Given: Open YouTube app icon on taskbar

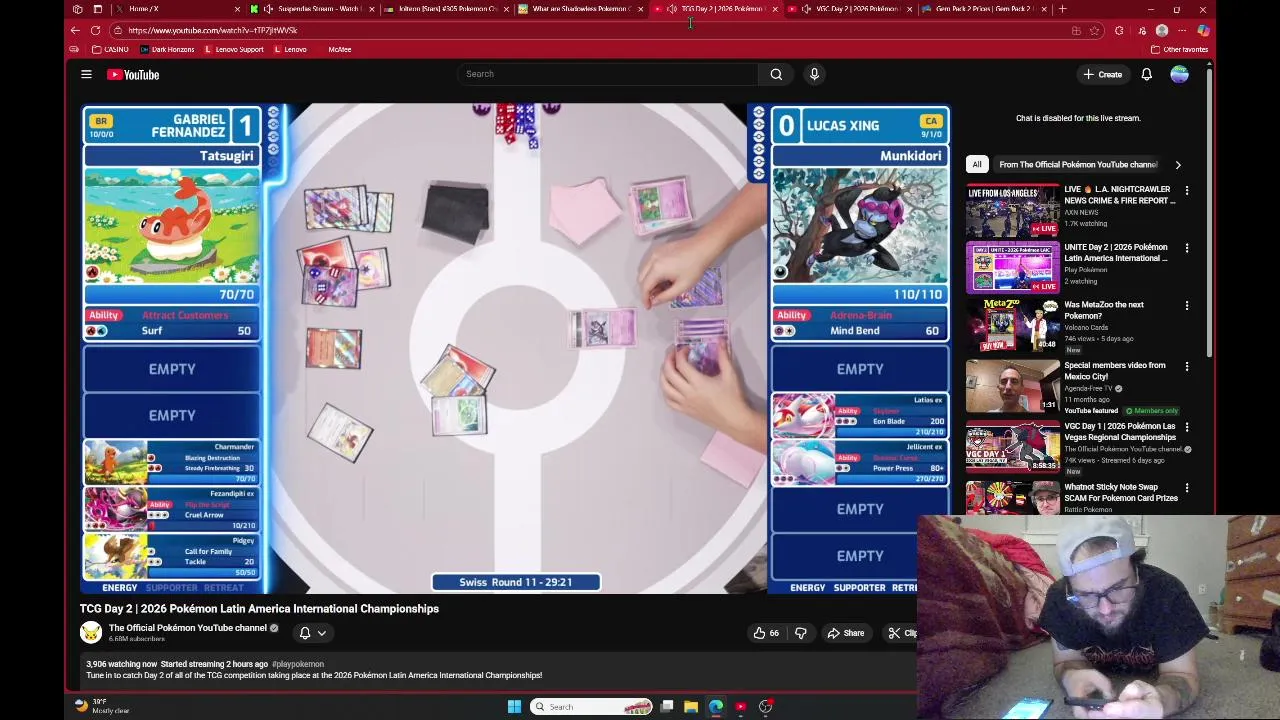Looking at the screenshot, I should click(741, 707).
